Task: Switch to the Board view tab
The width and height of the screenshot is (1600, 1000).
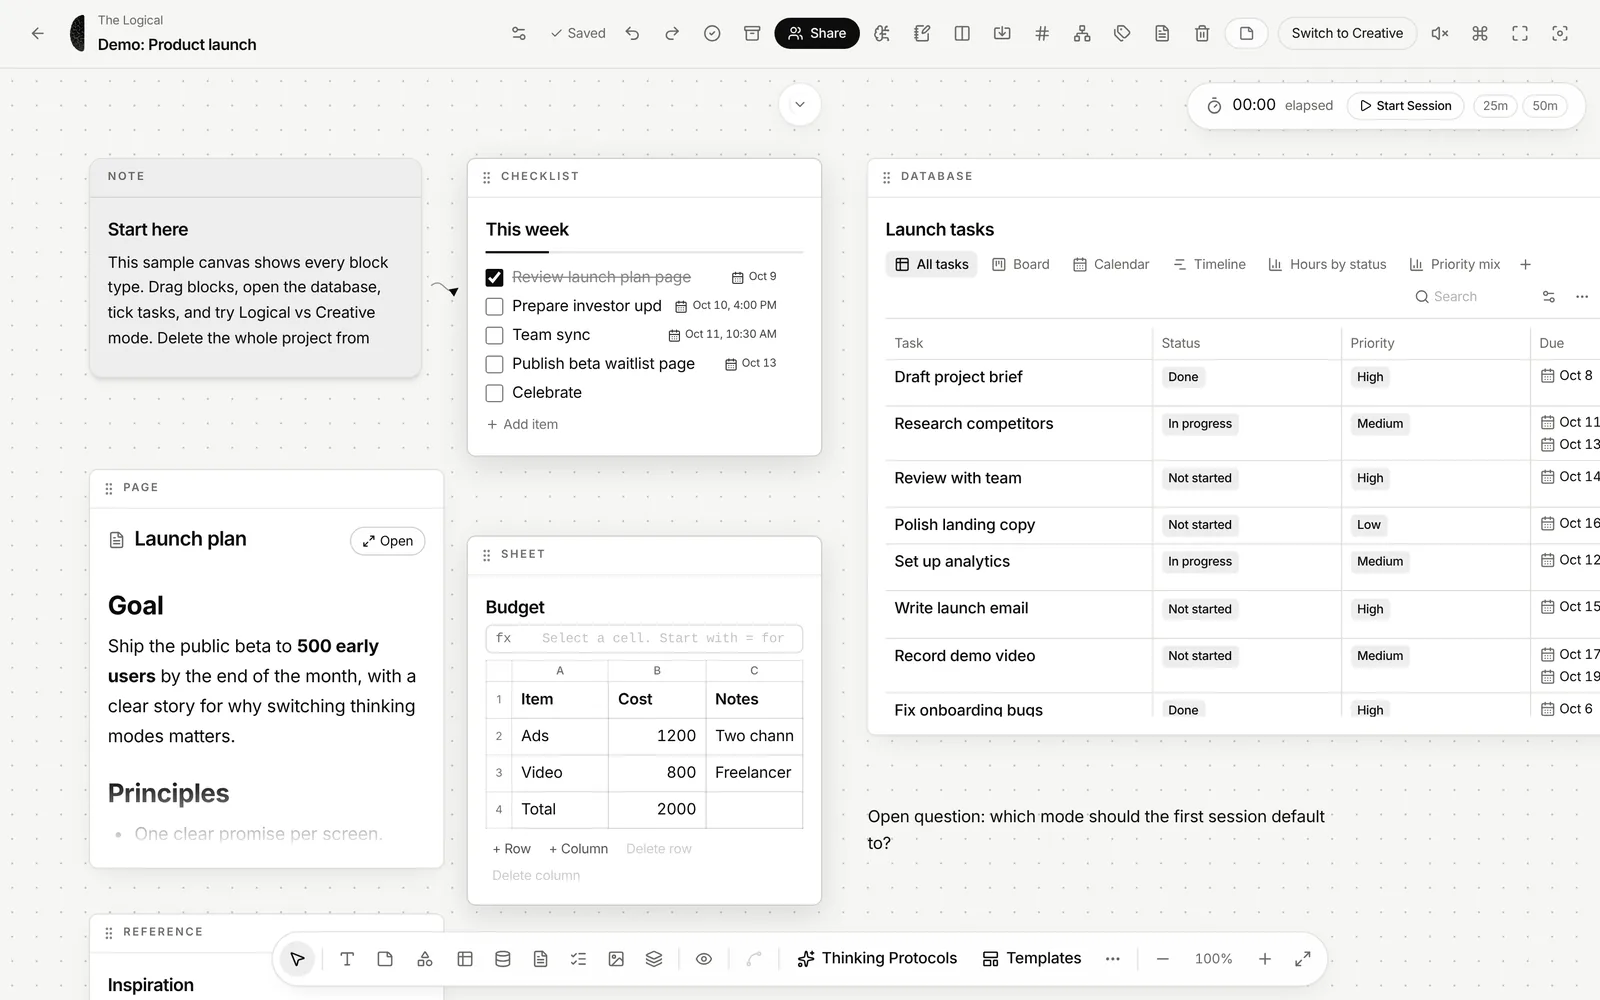Action: click(x=1021, y=264)
